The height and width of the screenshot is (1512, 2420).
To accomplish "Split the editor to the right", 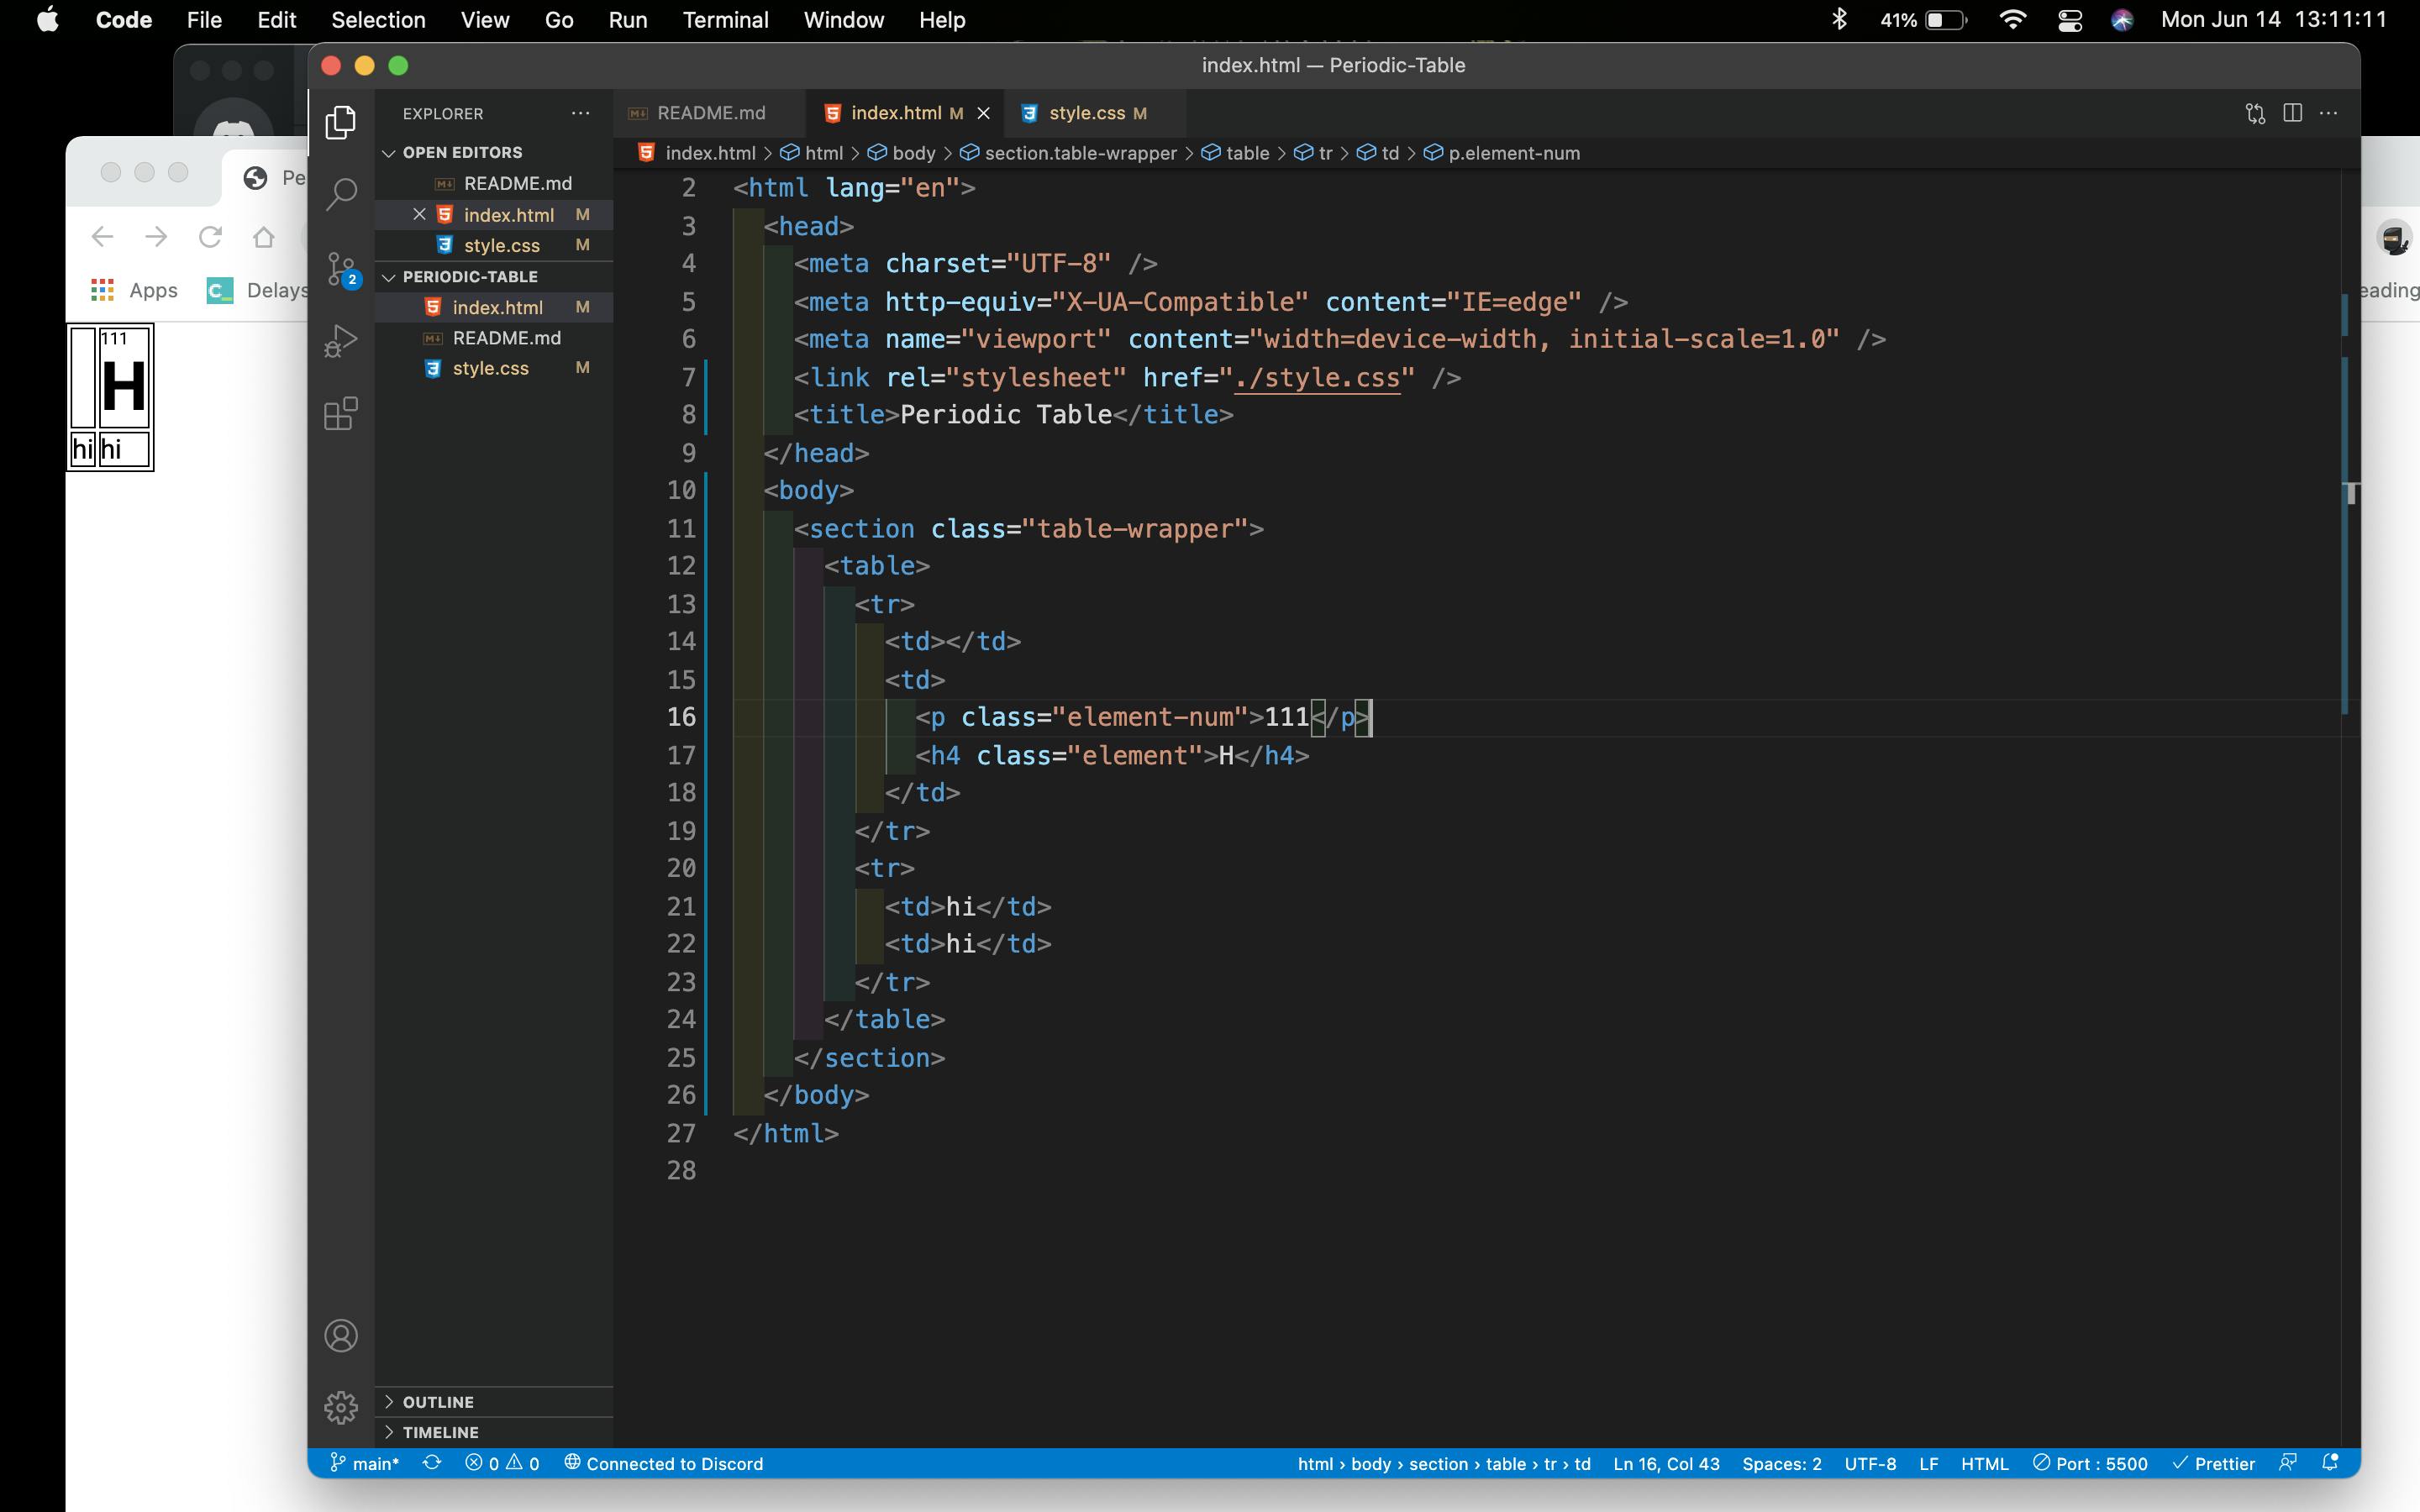I will [x=2293, y=113].
